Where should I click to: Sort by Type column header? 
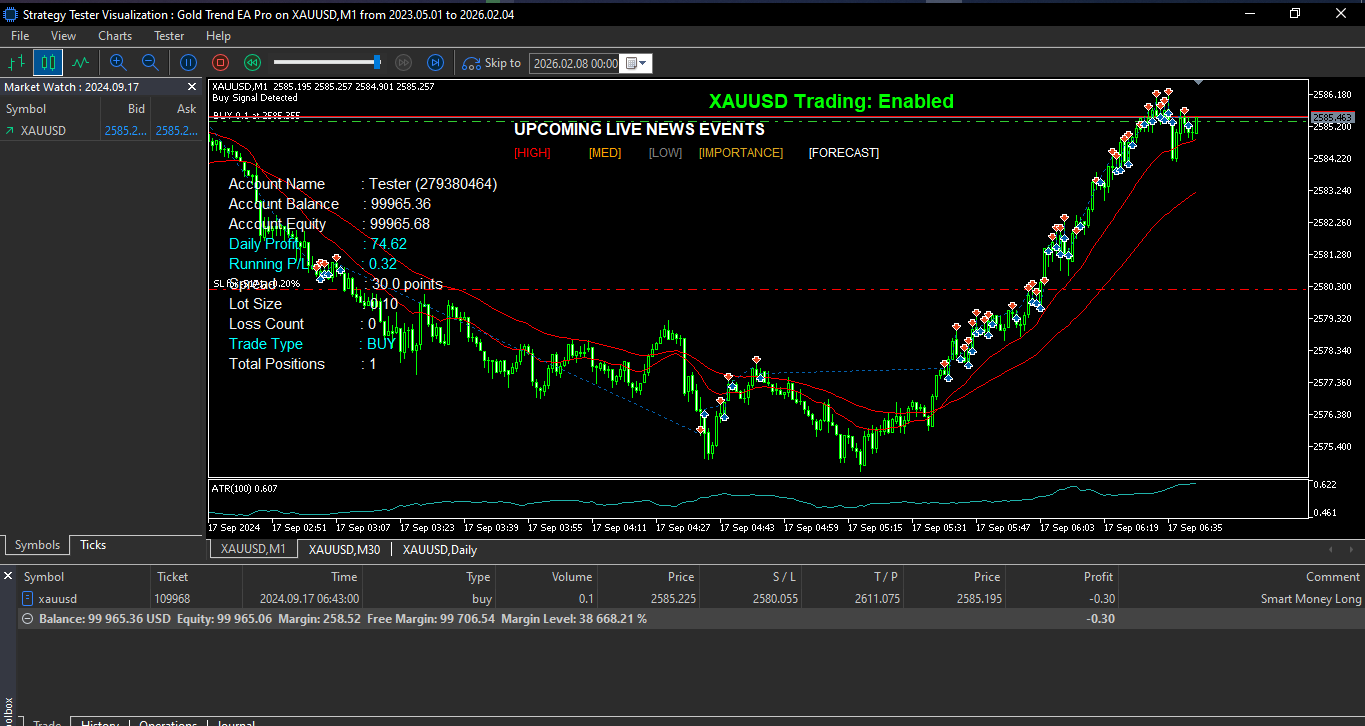pos(478,577)
